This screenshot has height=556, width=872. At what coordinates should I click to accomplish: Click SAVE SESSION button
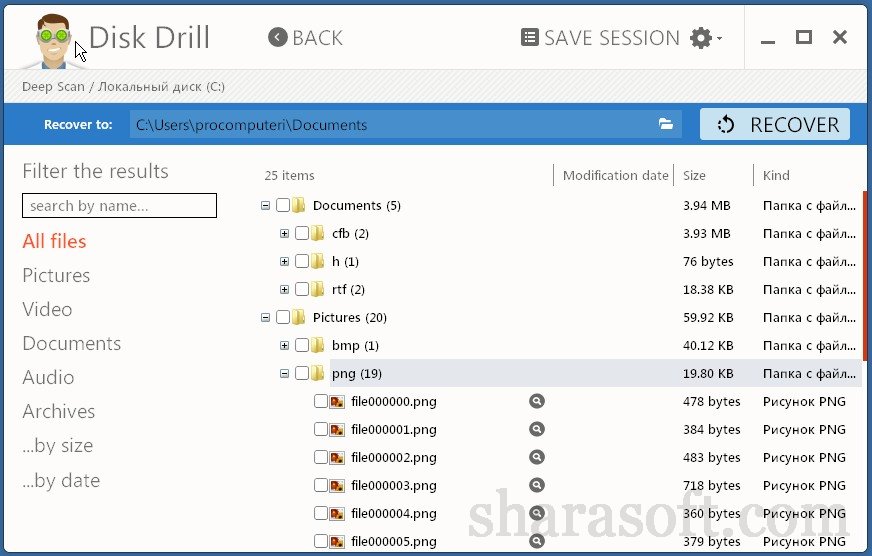pos(600,38)
